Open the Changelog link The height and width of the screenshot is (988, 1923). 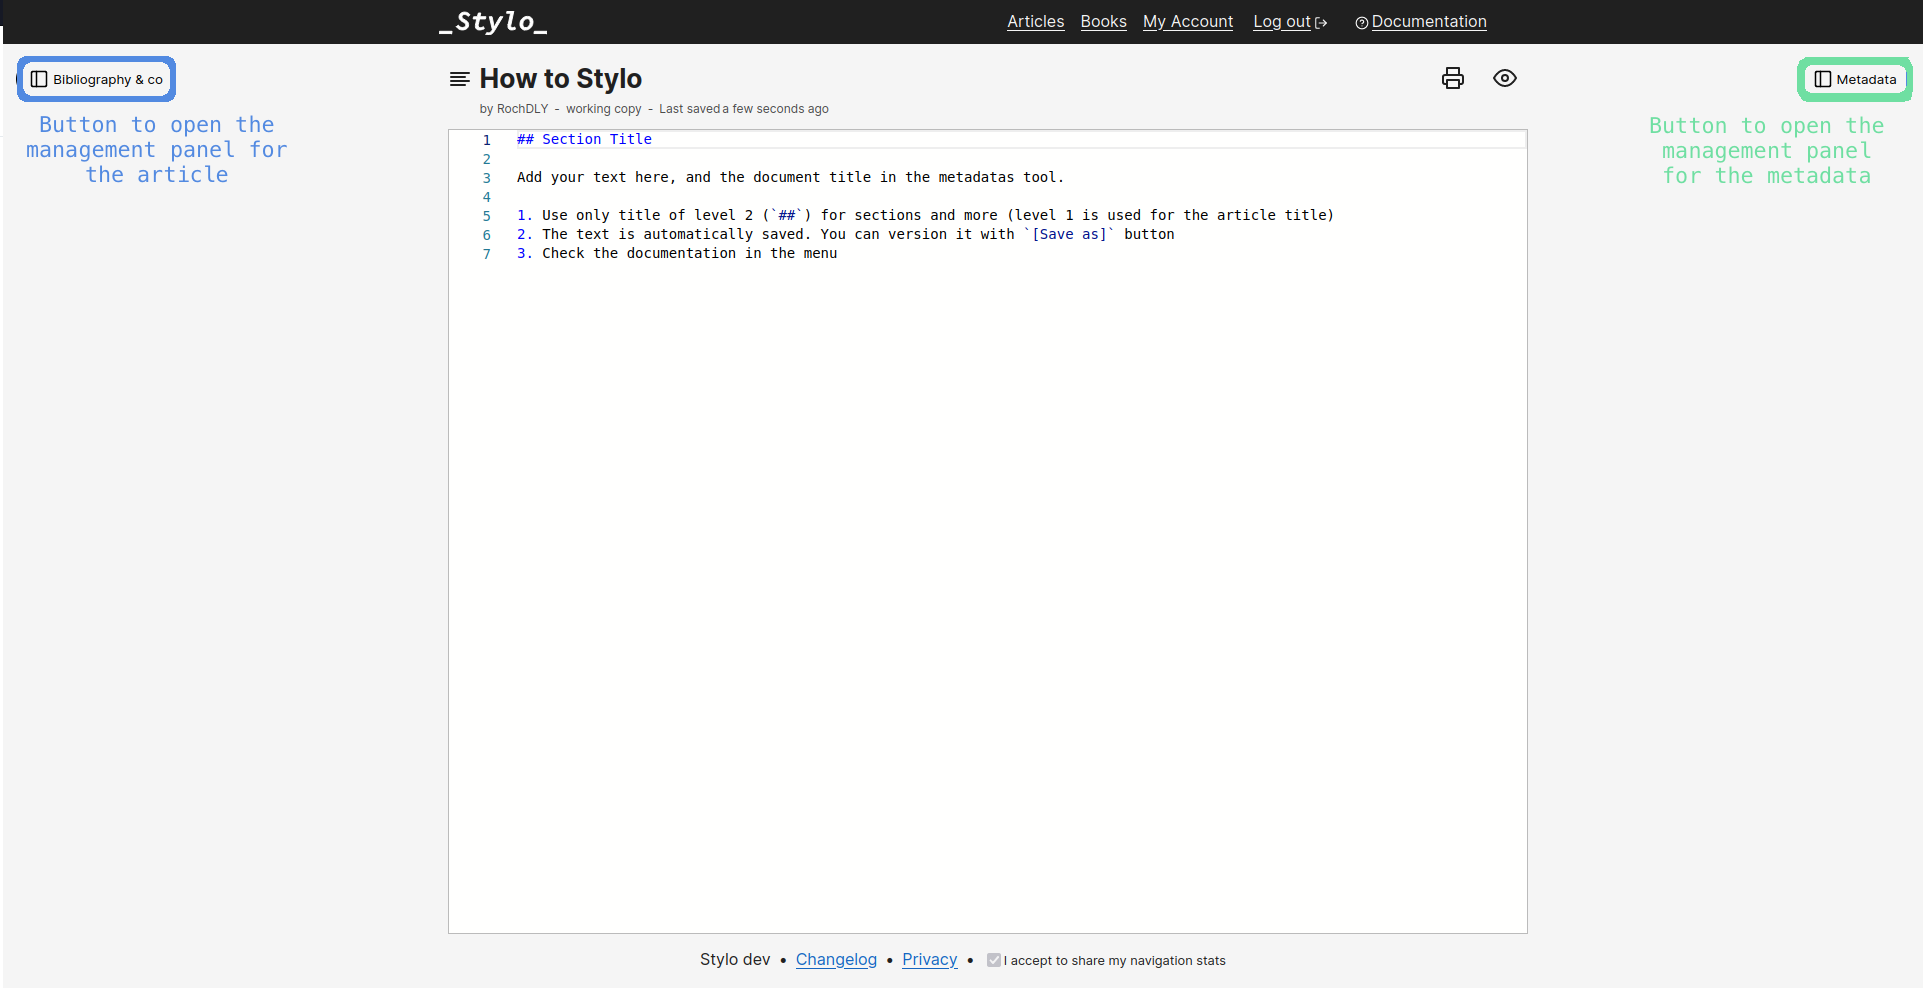click(836, 959)
